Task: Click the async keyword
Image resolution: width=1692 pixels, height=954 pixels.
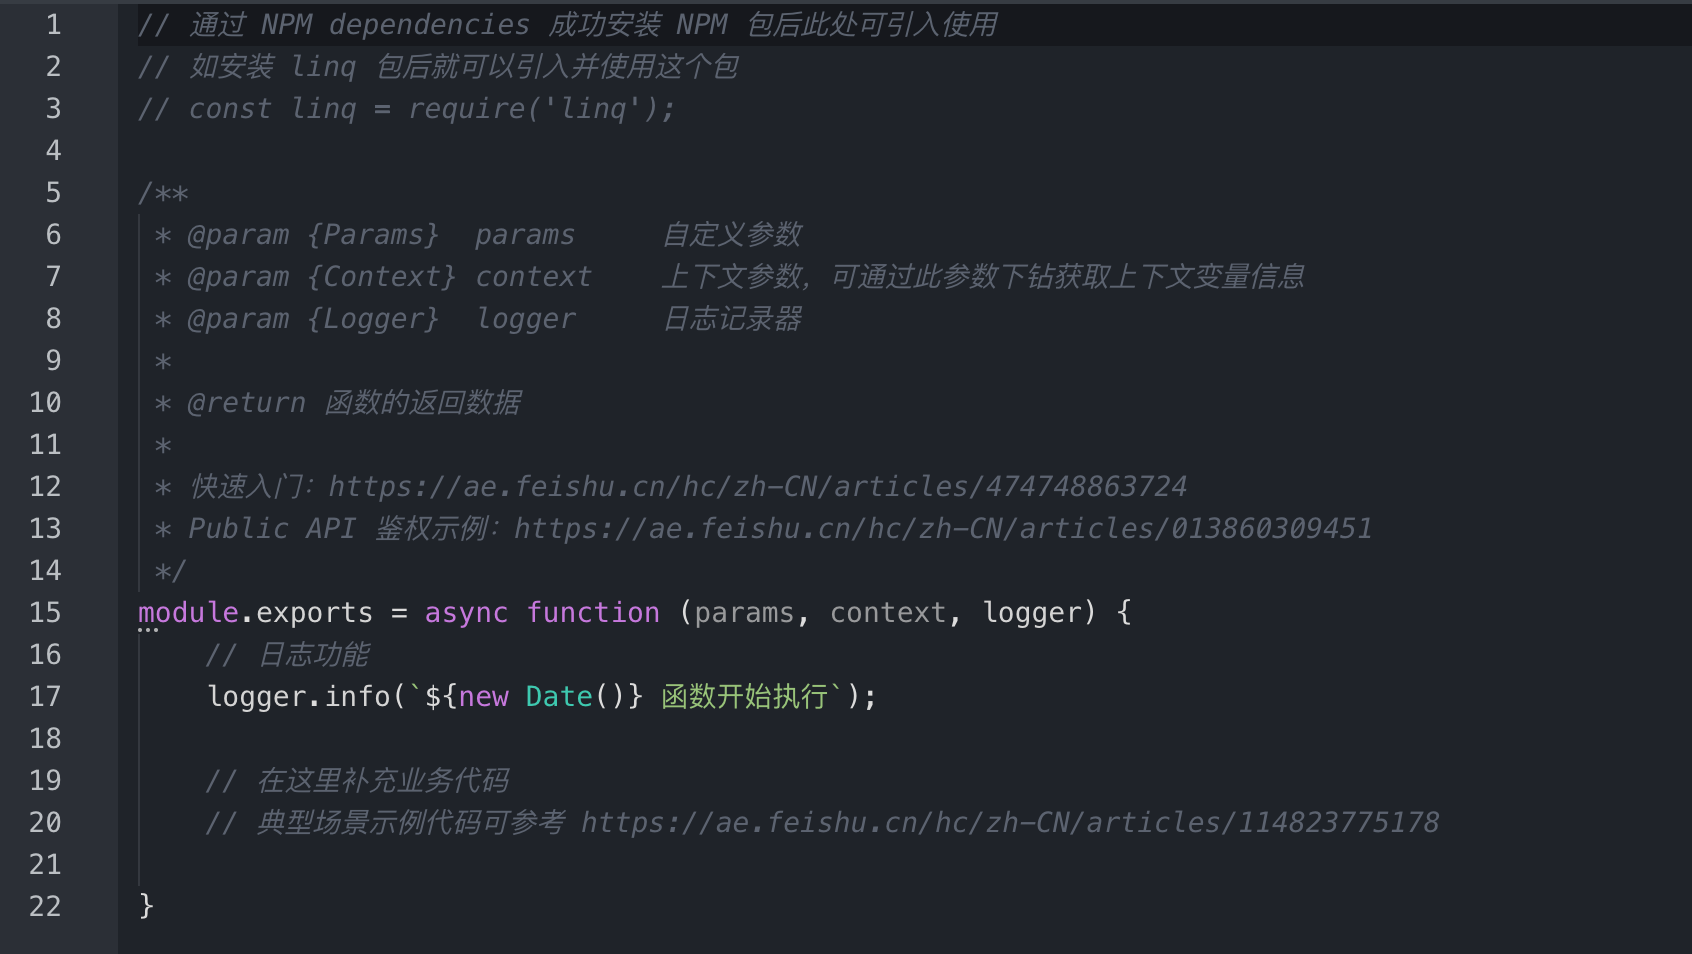Action: [466, 612]
